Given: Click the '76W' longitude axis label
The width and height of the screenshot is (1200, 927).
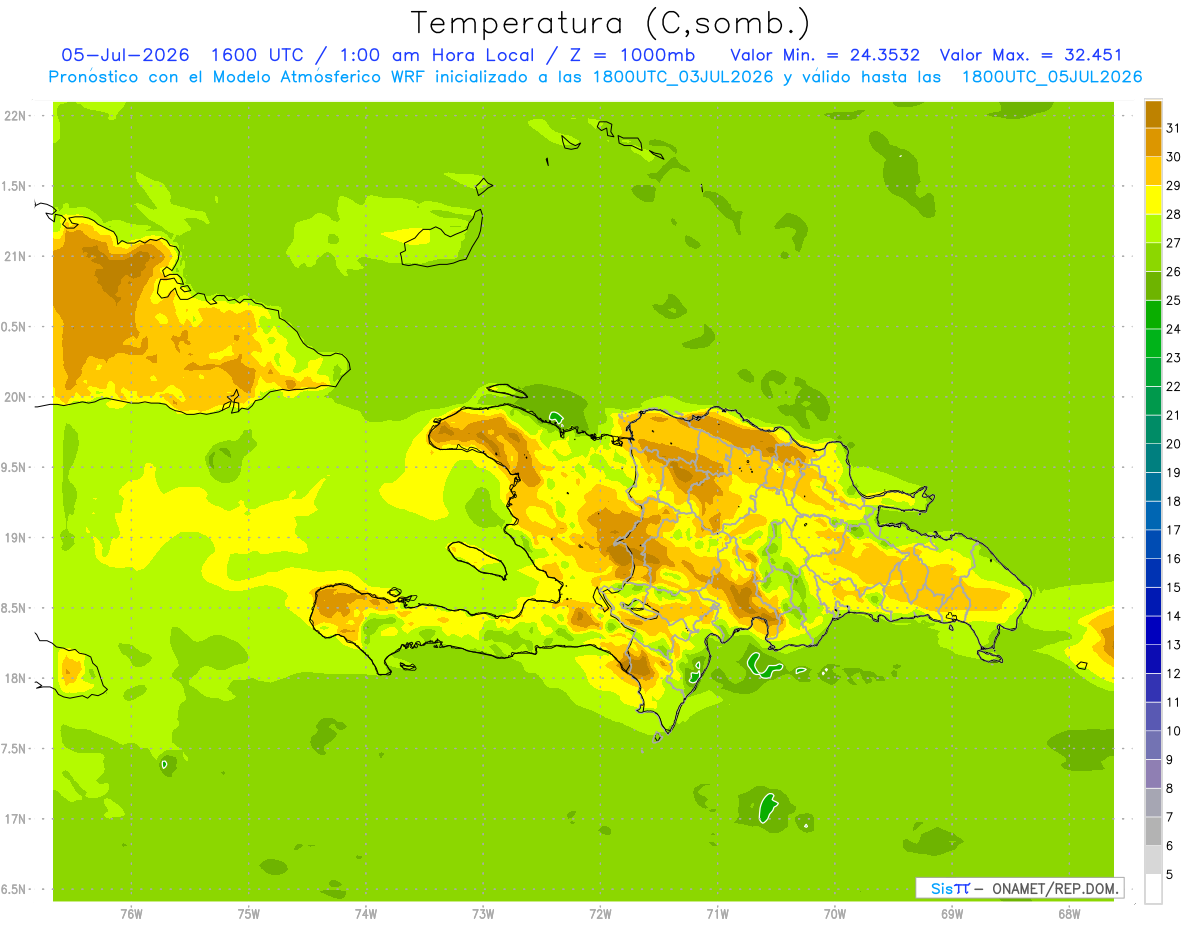Looking at the screenshot, I should click(x=131, y=913).
